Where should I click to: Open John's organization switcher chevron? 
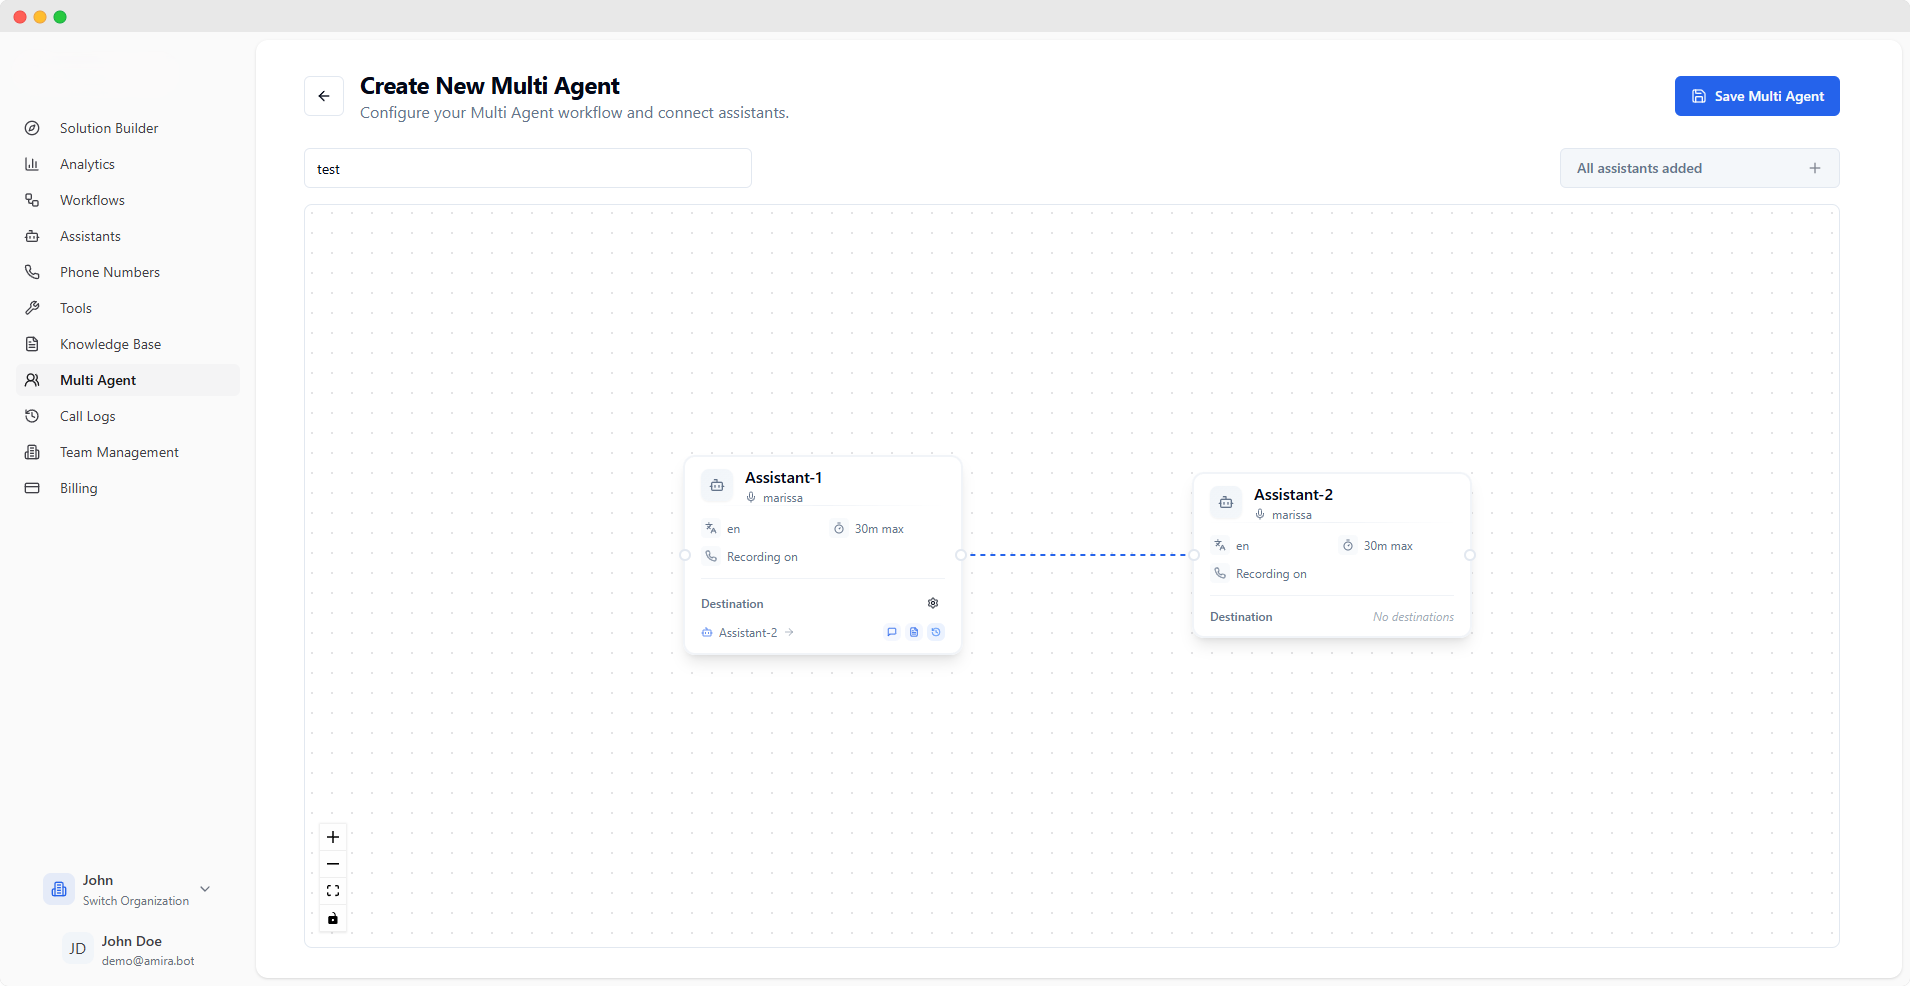pos(205,888)
